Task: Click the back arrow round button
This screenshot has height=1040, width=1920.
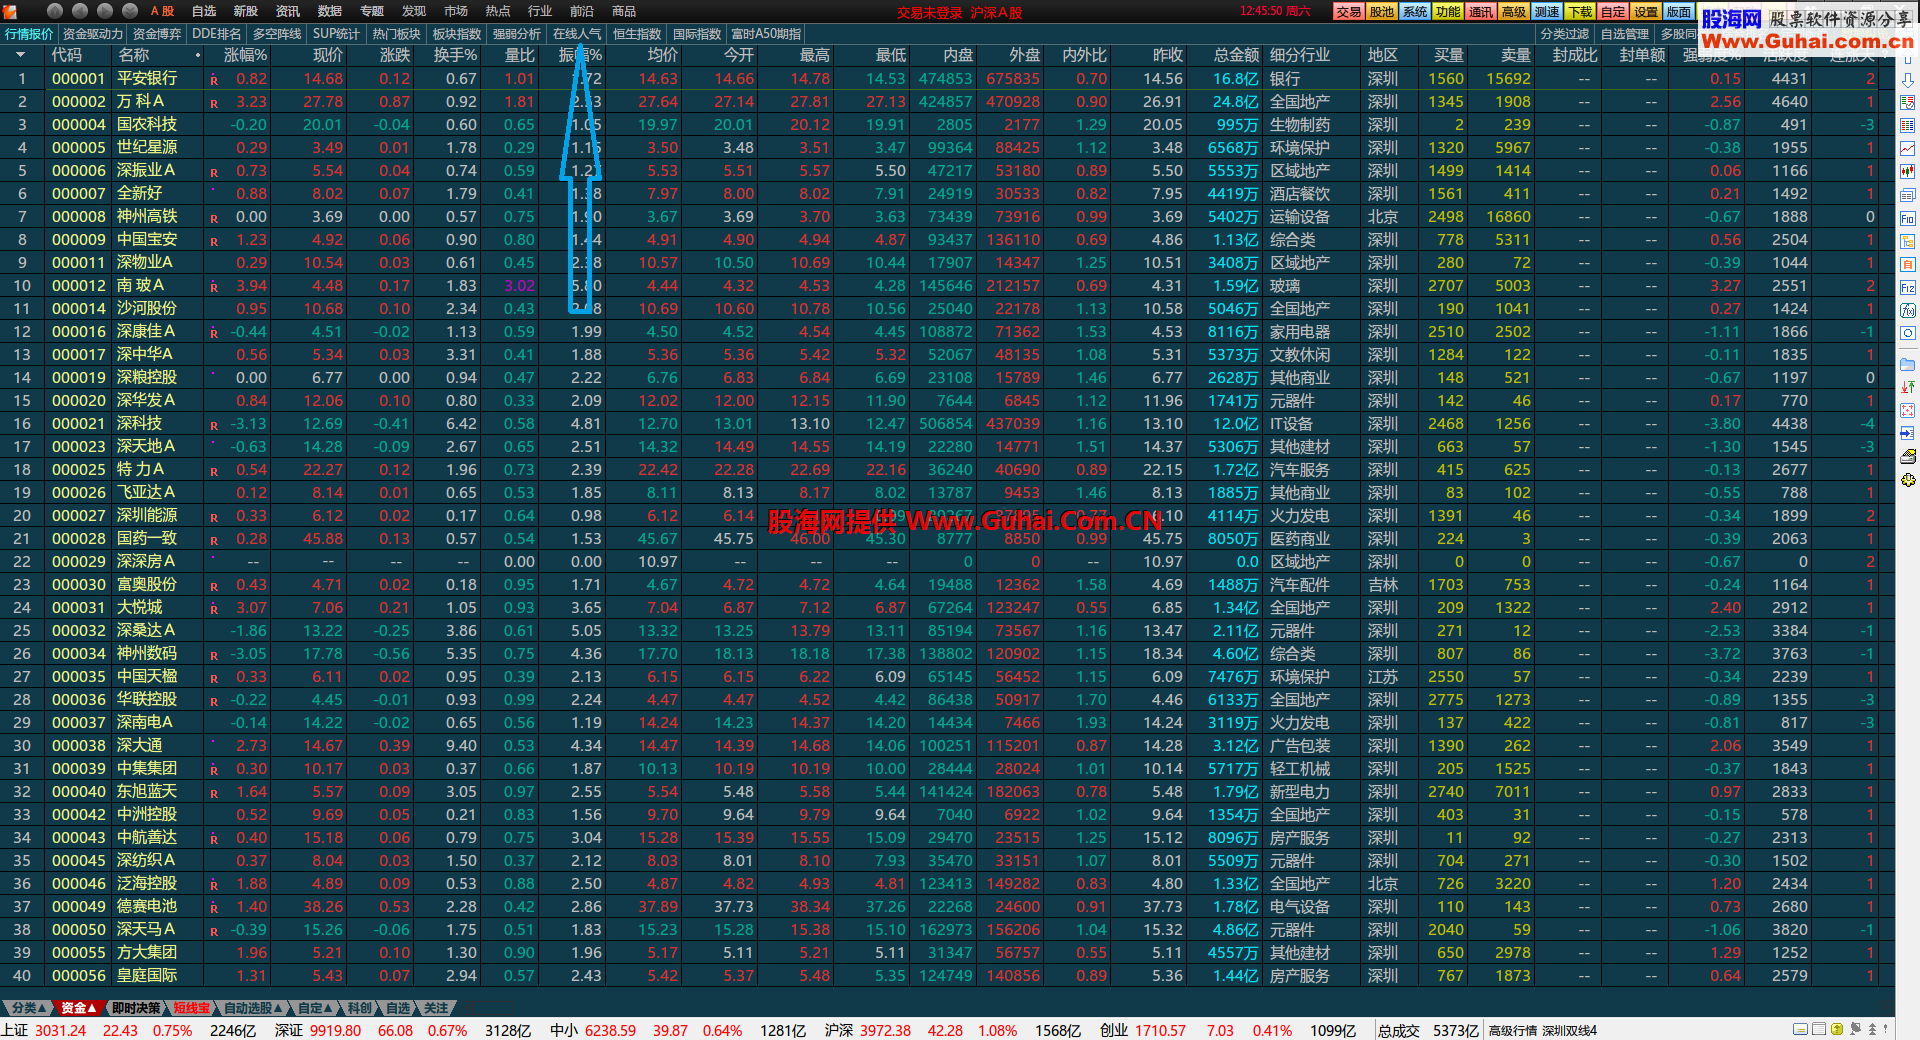Action: [x=80, y=11]
